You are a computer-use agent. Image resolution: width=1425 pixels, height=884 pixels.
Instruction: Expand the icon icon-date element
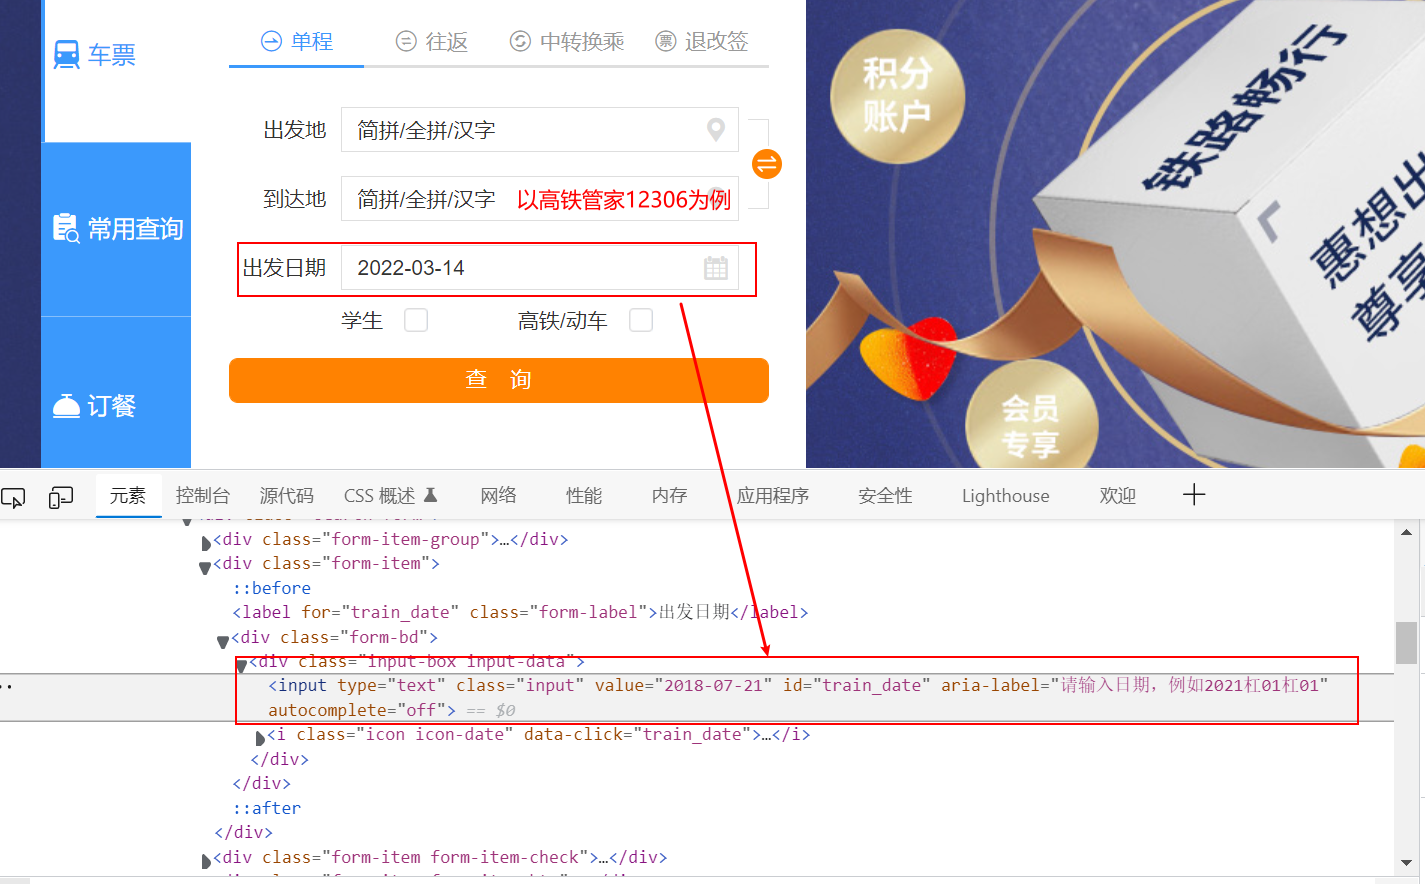(260, 738)
